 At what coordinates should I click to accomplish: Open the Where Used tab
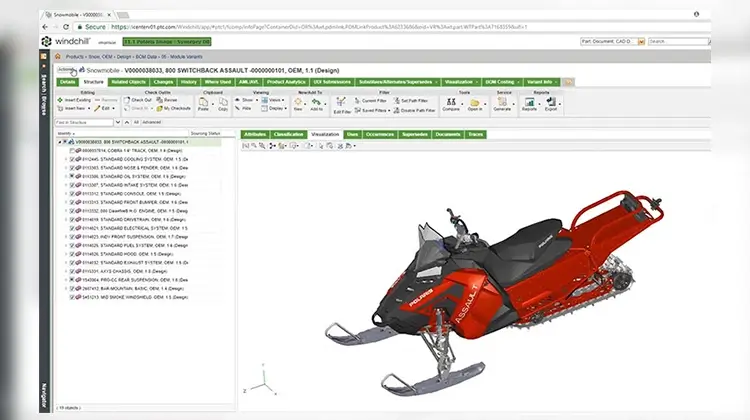click(218, 82)
